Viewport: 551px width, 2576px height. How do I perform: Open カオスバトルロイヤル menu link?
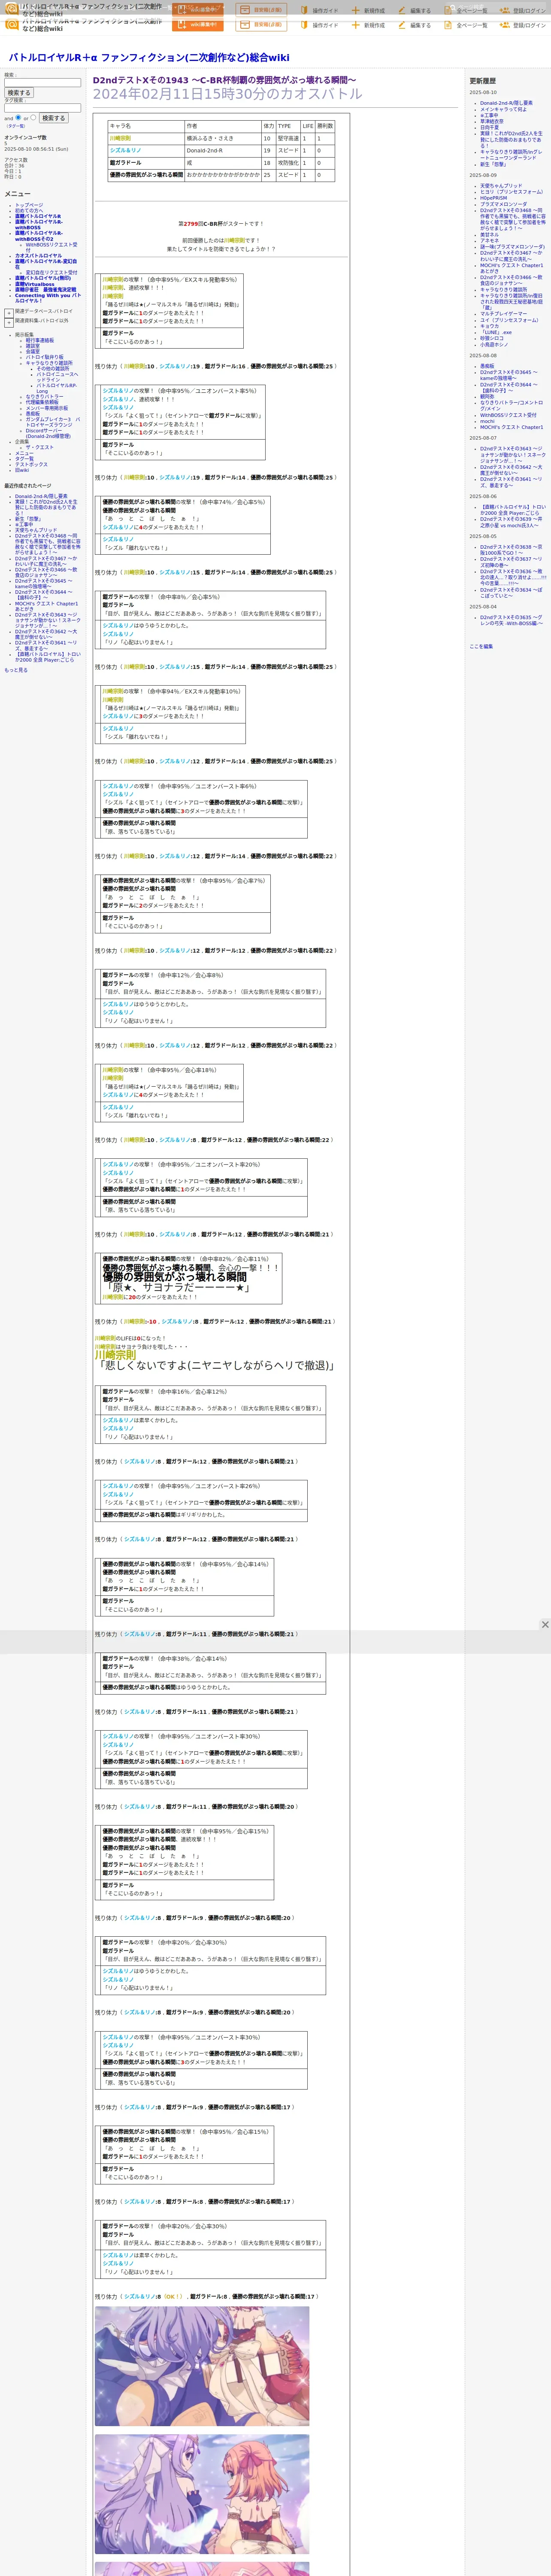38,256
